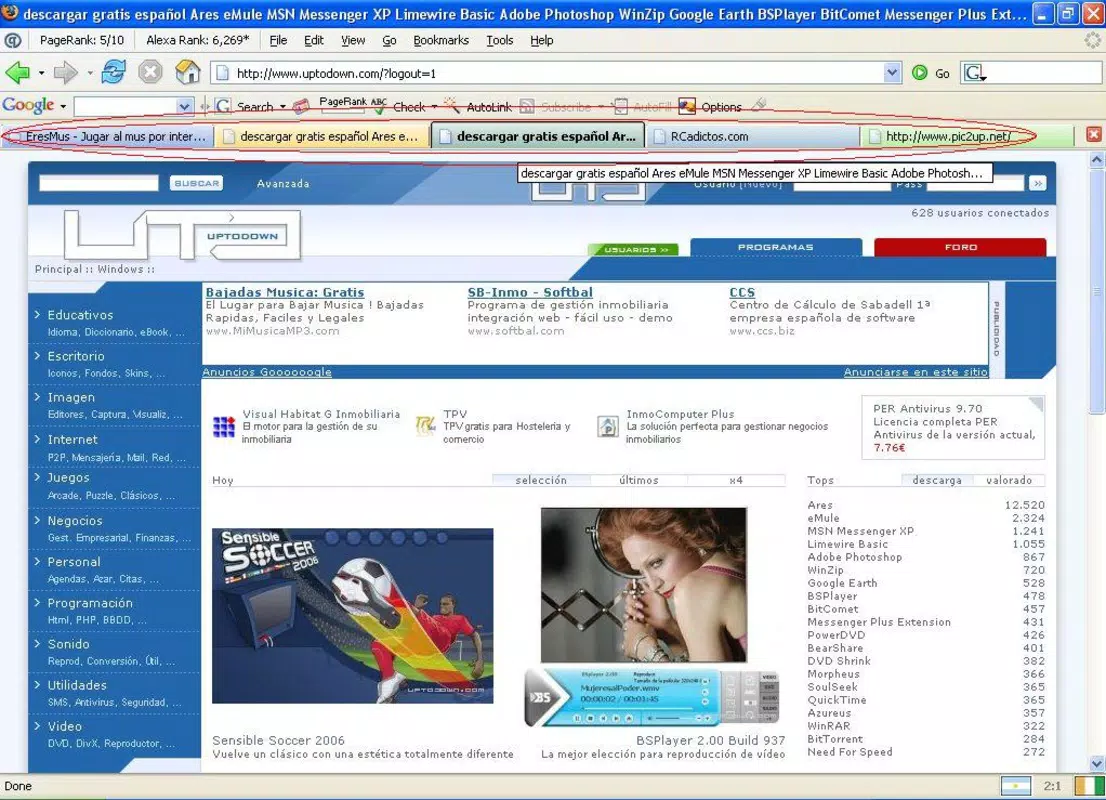This screenshot has width=1106, height=800.
Task: Open the browser home page icon
Action: coord(188,72)
